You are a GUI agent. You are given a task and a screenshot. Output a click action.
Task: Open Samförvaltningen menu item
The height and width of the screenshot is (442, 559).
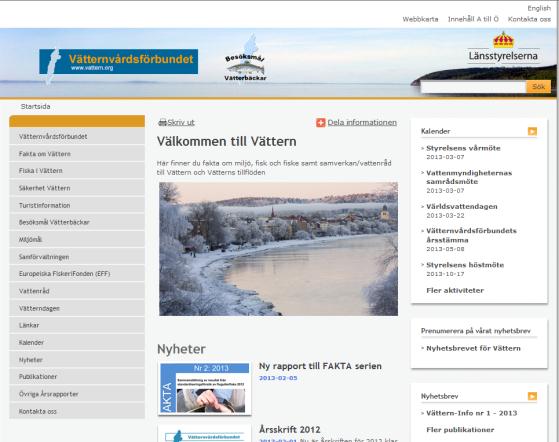(x=77, y=257)
